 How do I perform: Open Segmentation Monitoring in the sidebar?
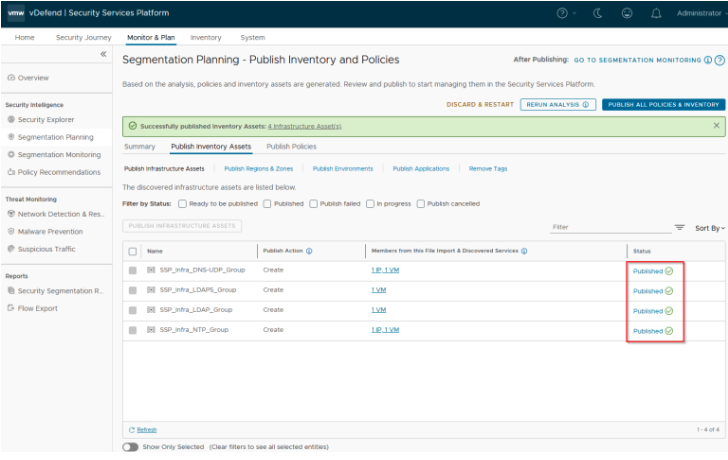point(59,154)
